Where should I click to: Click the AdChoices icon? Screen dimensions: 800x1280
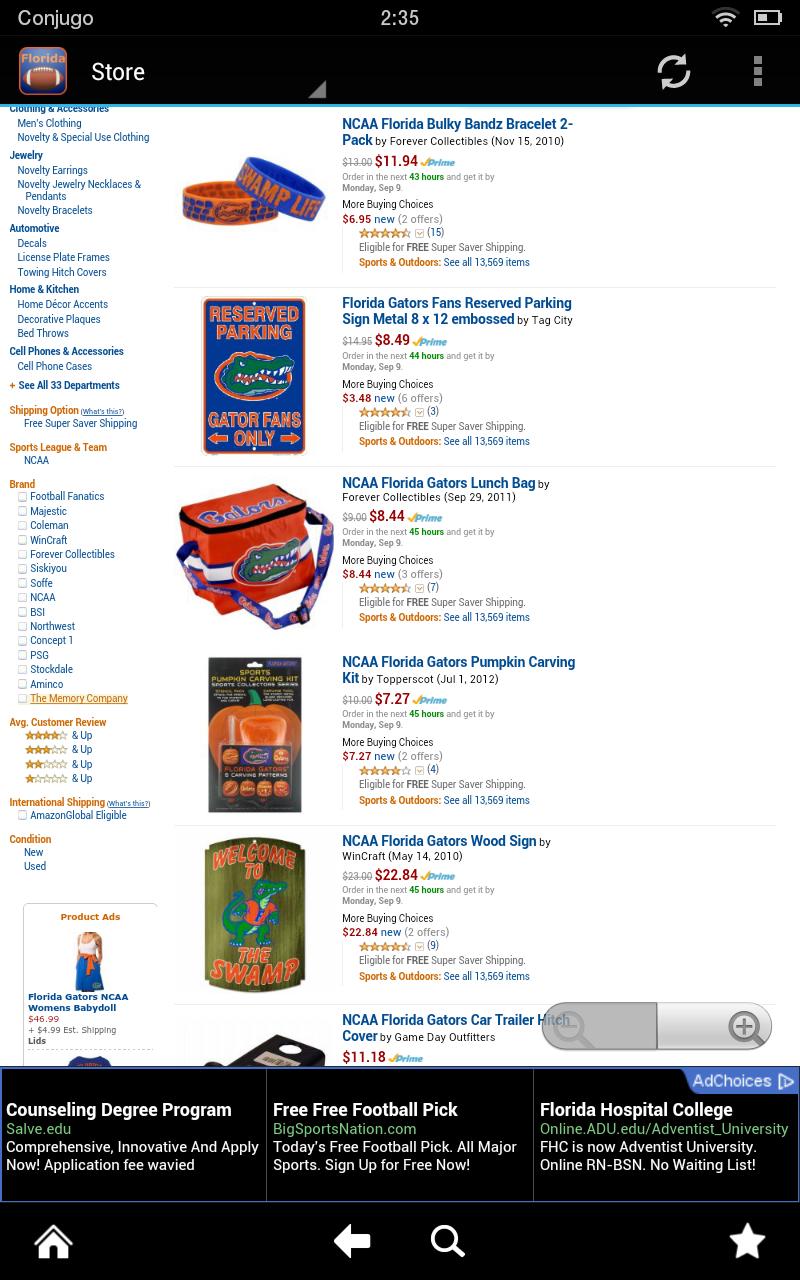click(x=786, y=1081)
